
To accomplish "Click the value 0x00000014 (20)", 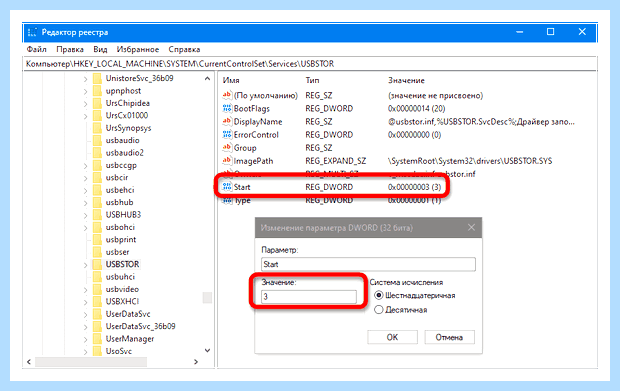I will (x=416, y=108).
